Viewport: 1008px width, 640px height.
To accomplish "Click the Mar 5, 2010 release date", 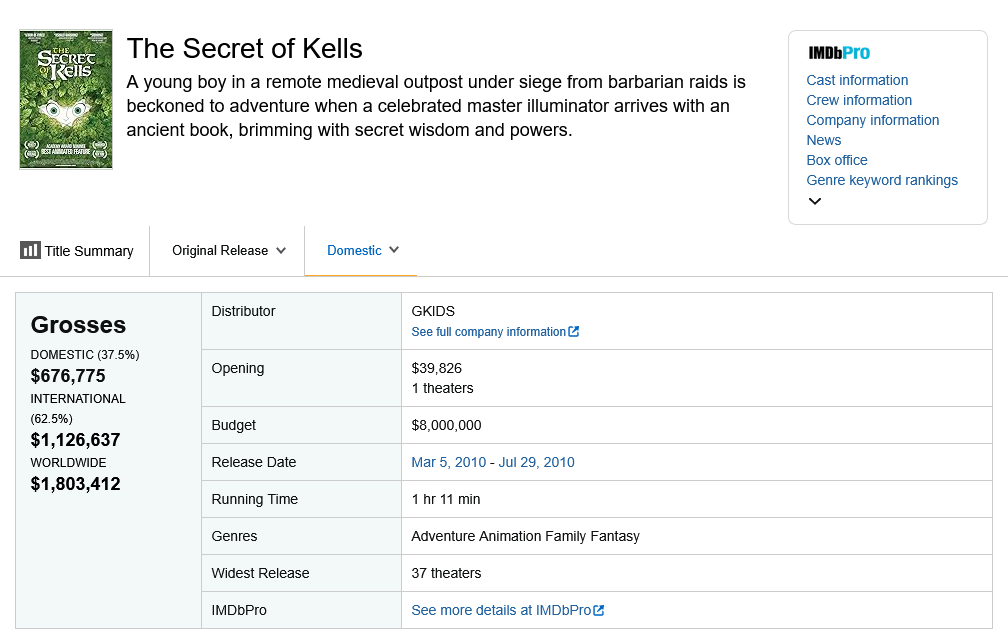I will [x=449, y=462].
